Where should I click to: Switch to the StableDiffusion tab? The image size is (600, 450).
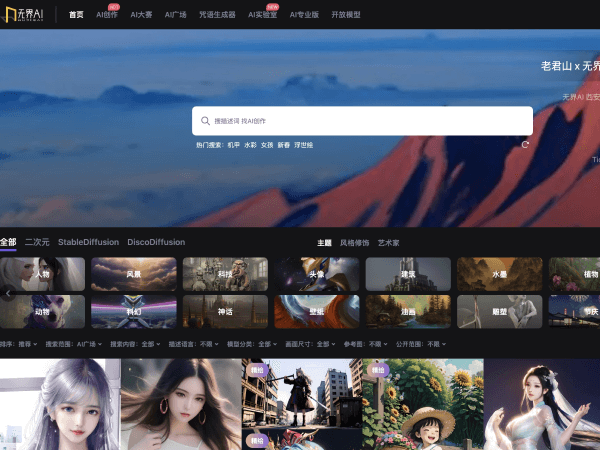(x=88, y=242)
